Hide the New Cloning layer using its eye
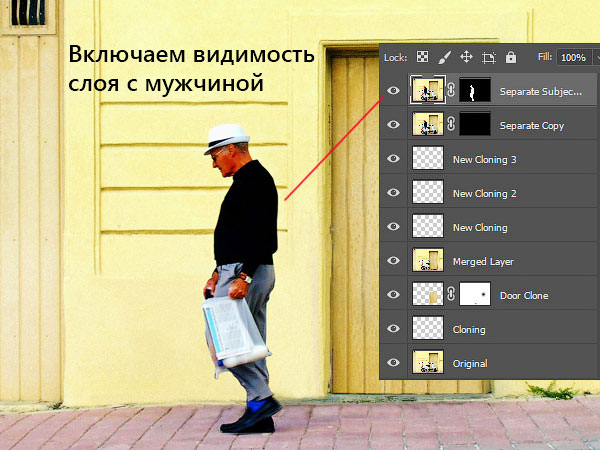This screenshot has height=450, width=600. click(x=393, y=227)
